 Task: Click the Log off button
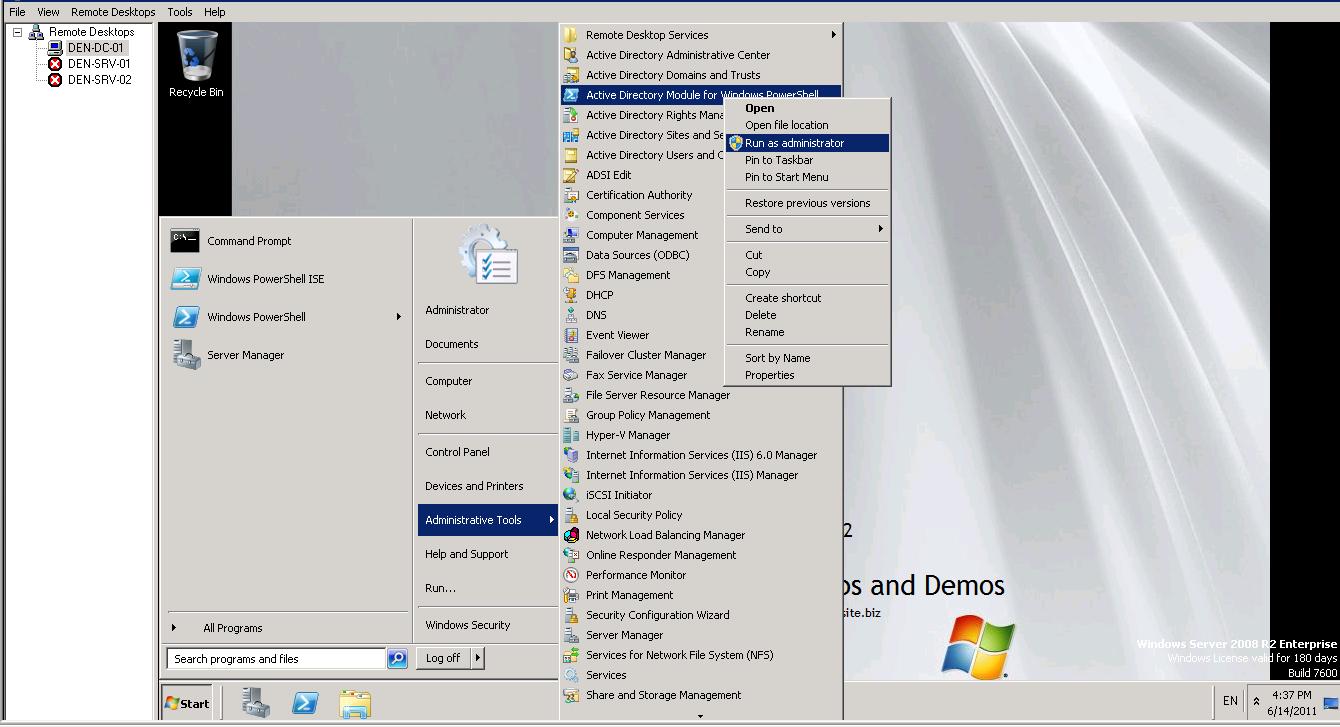coord(443,658)
